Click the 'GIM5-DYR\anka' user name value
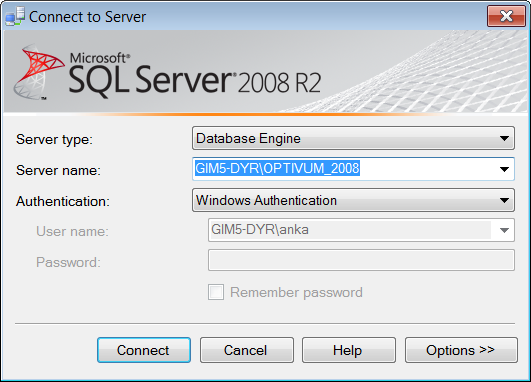Viewport: 531px width, 382px height. [260, 230]
